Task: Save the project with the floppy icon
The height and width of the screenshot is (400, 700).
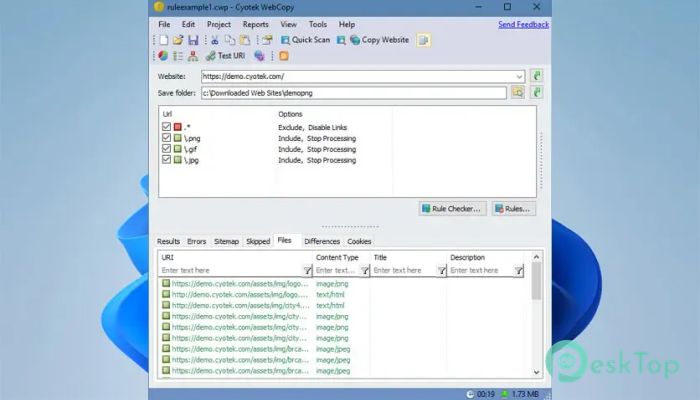Action: point(193,40)
